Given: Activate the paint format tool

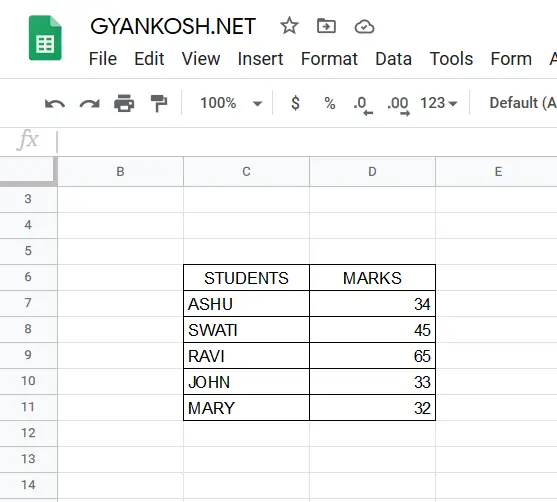Looking at the screenshot, I should pyautogui.click(x=158, y=103).
